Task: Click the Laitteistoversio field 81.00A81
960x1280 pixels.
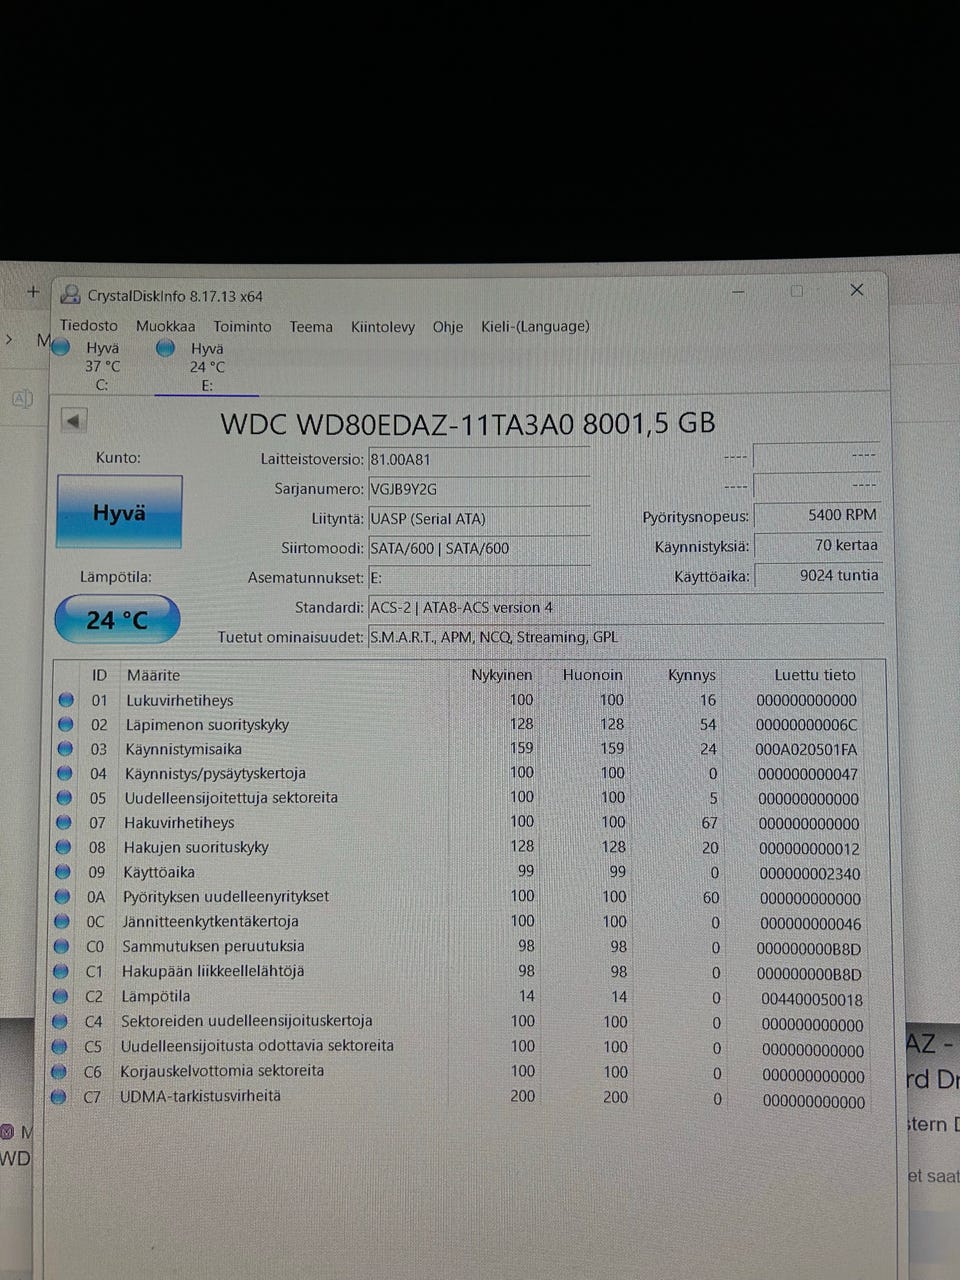Action: tap(479, 460)
